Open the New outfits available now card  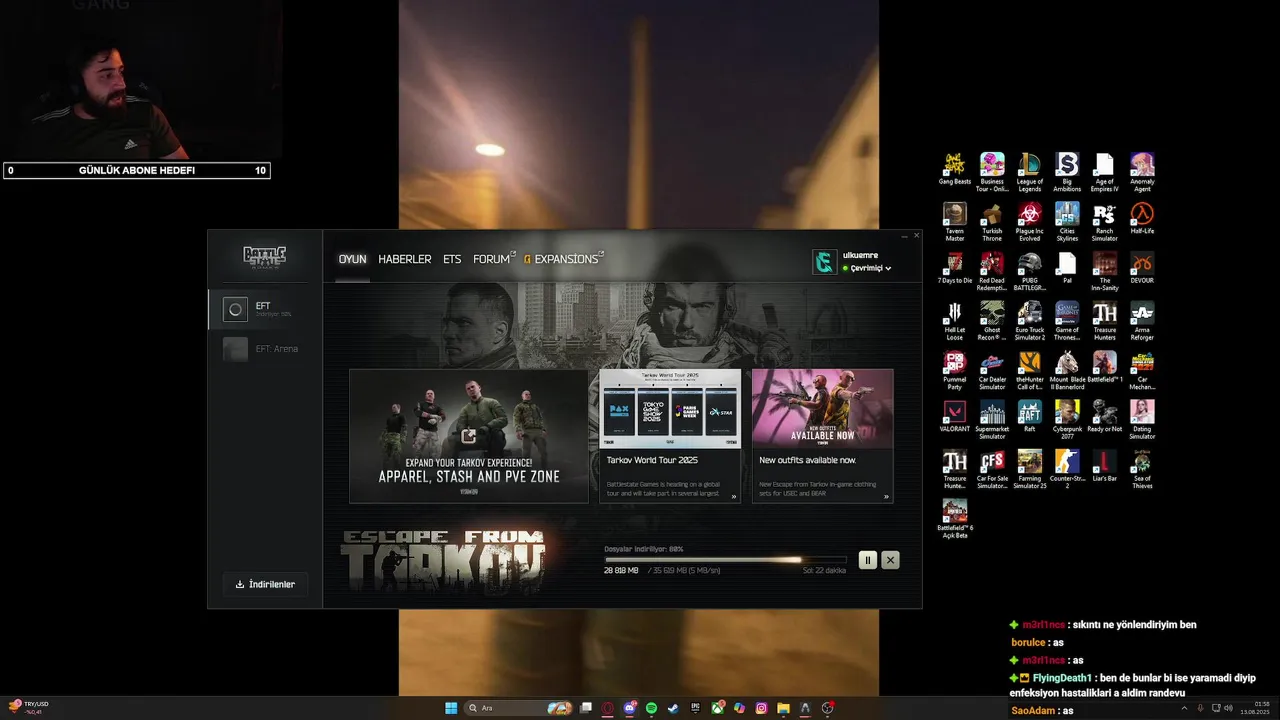(x=822, y=436)
